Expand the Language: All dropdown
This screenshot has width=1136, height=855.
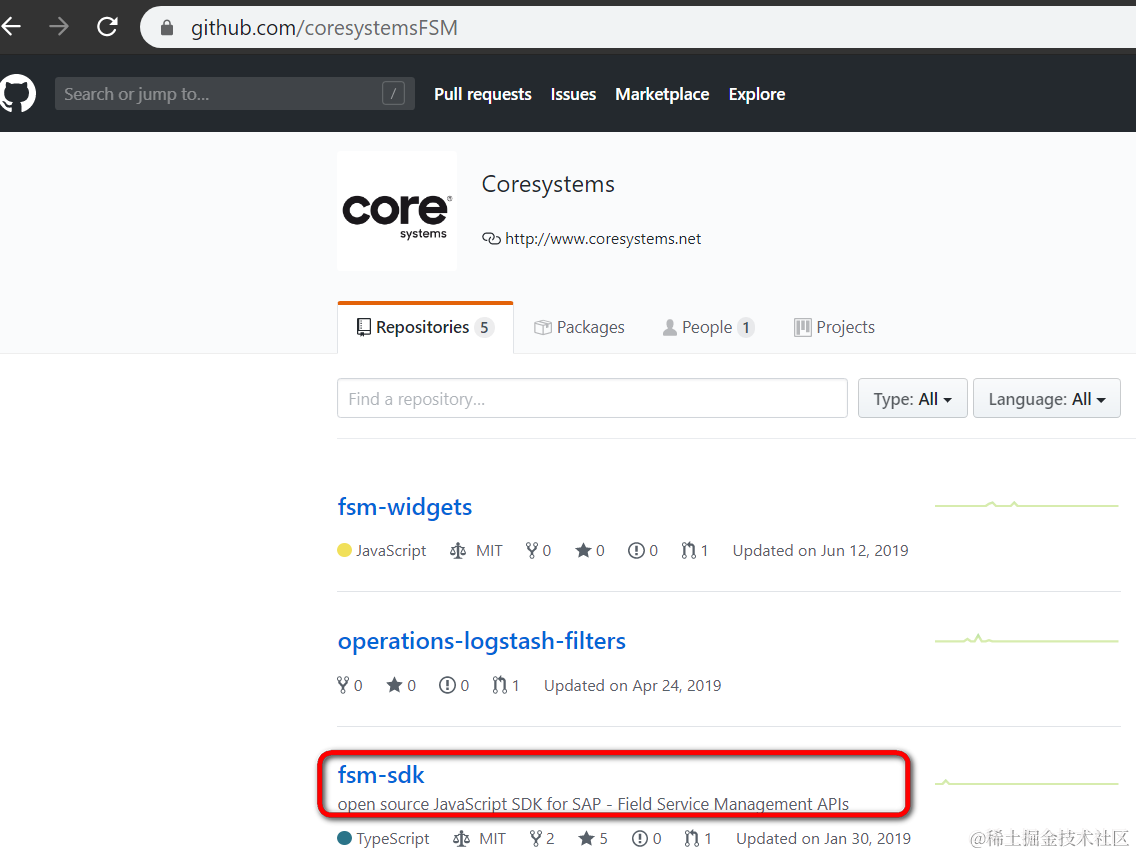click(x=1046, y=399)
